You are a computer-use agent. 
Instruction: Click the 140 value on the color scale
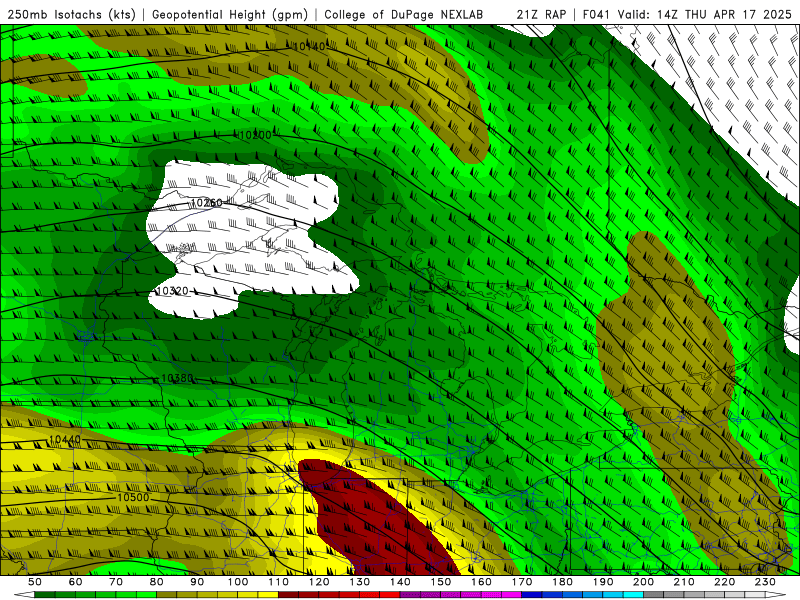(401, 582)
